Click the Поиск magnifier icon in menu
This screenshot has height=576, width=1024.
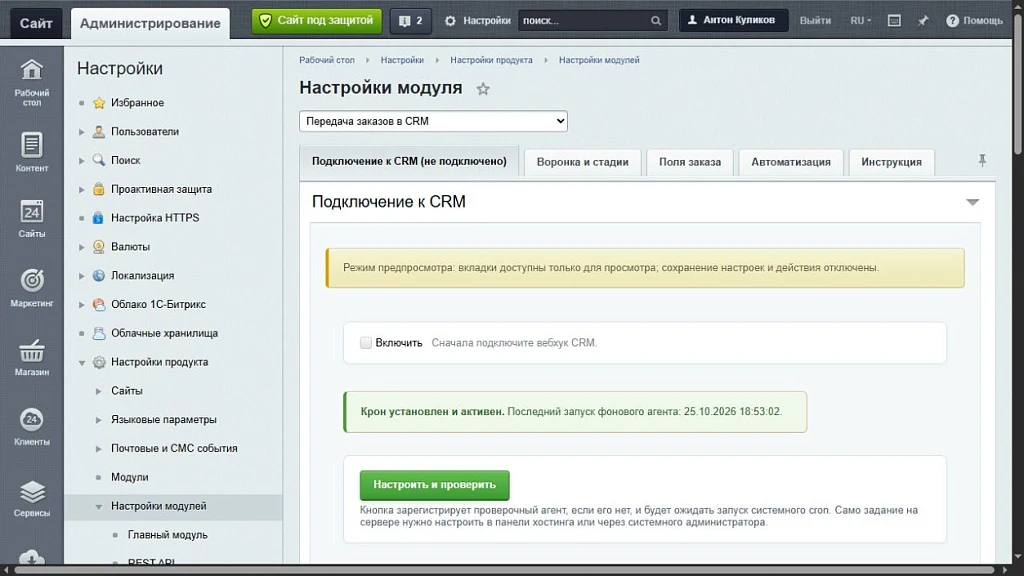click(99, 160)
